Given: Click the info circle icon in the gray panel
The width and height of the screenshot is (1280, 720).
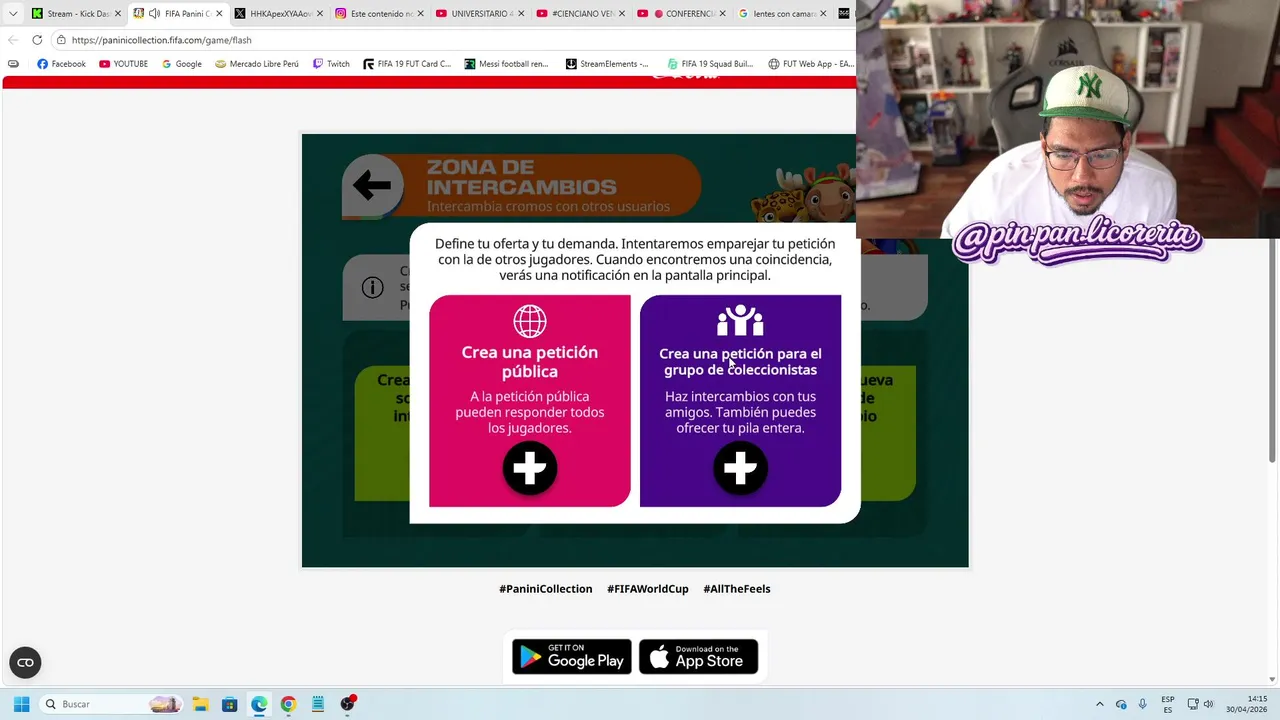Looking at the screenshot, I should tap(372, 288).
